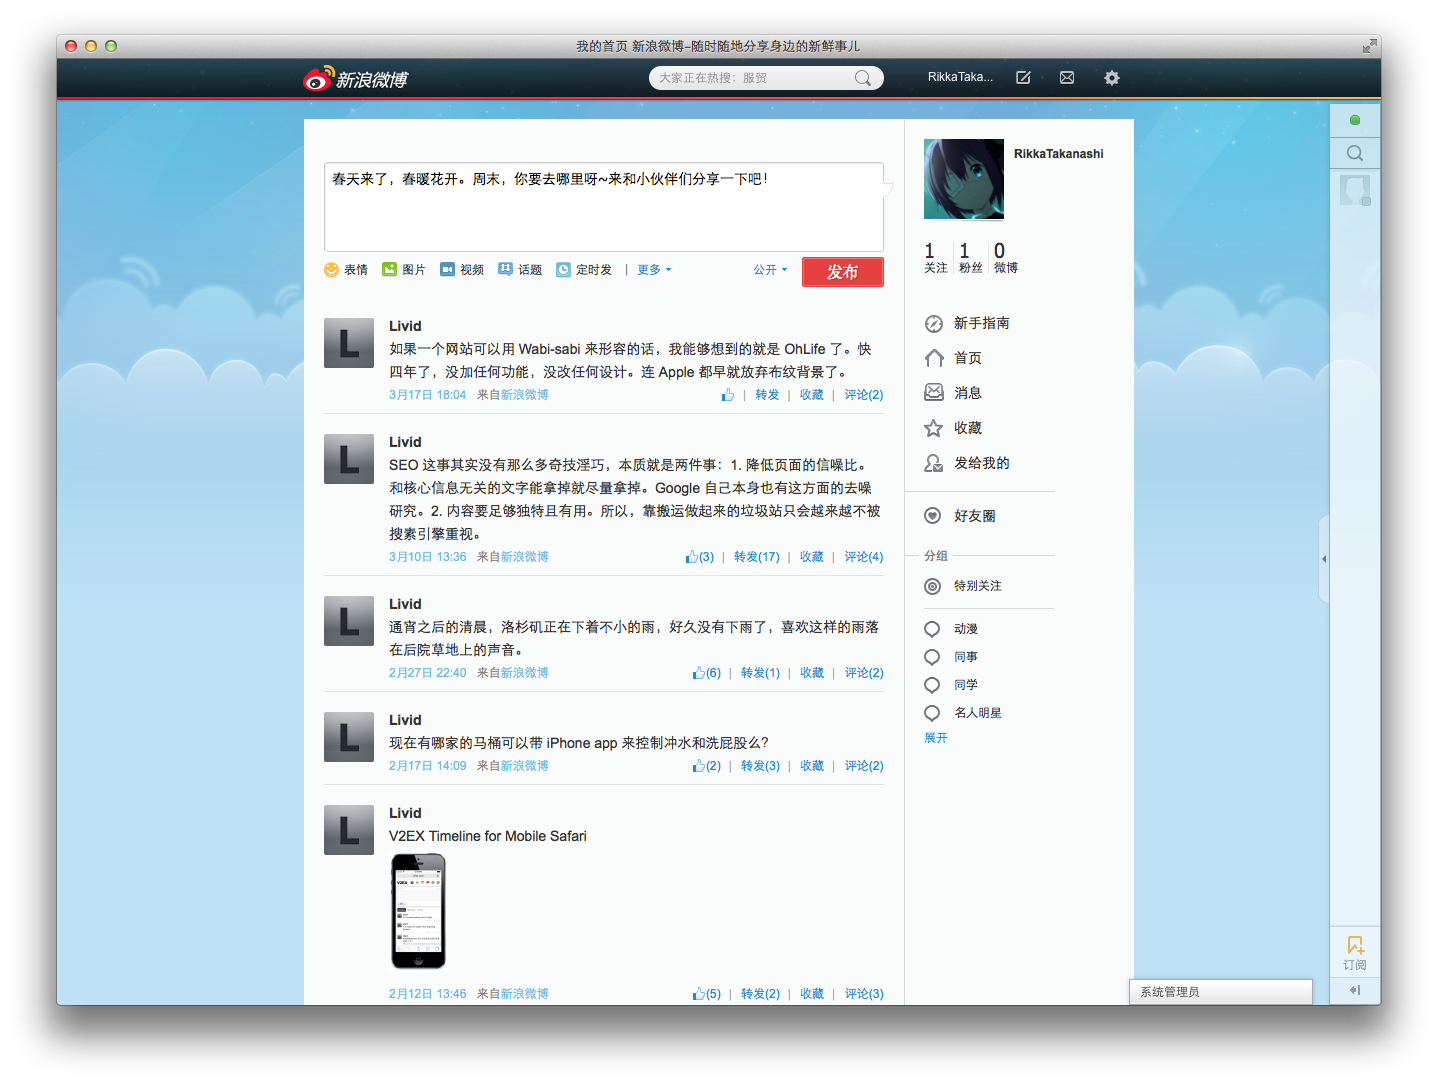1438x1084 pixels.
Task: Open RikkaTakanashi profile avatar
Action: [x=964, y=179]
